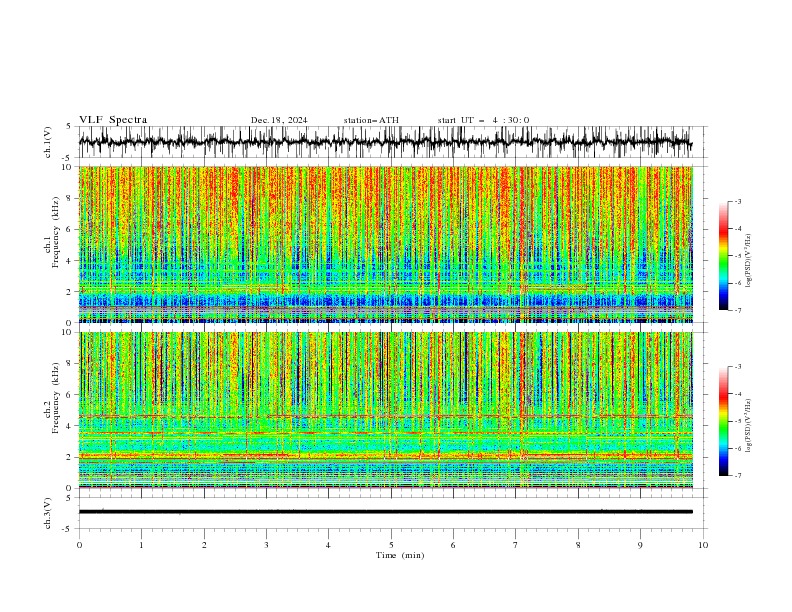Click the upper PSD color scale bar

click(x=723, y=256)
